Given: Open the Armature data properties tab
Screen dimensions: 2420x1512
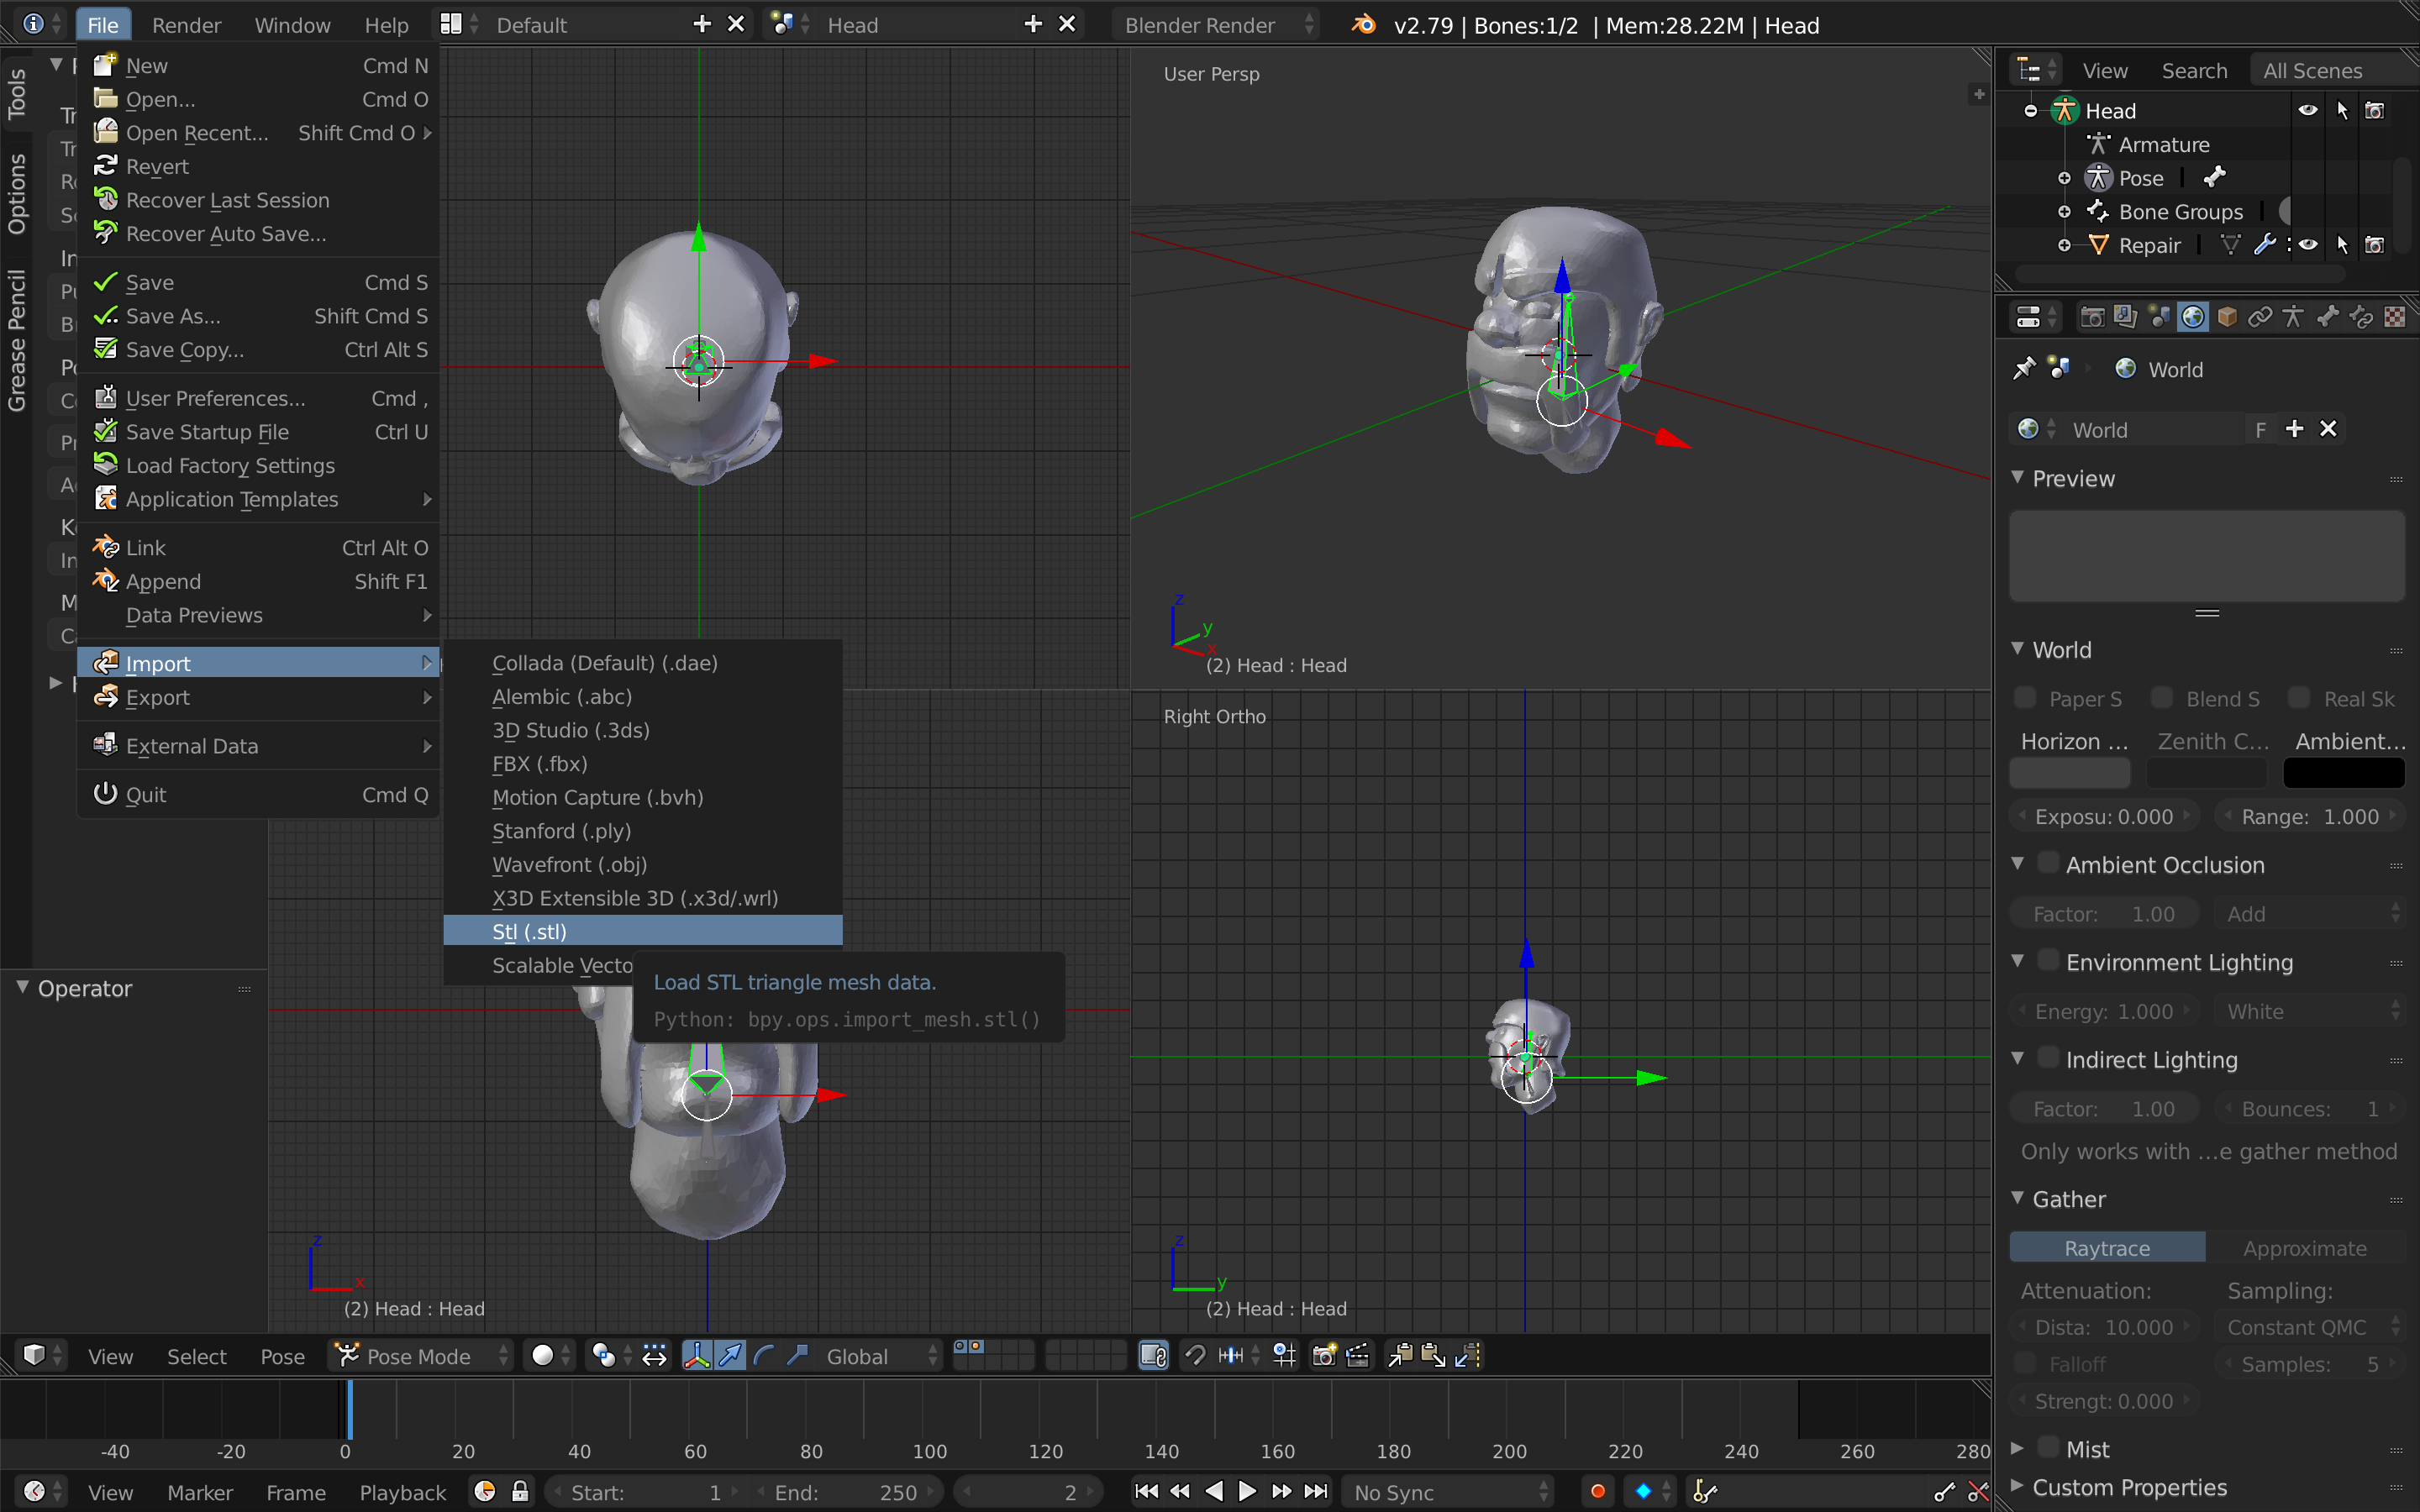Looking at the screenshot, I should click(2294, 318).
